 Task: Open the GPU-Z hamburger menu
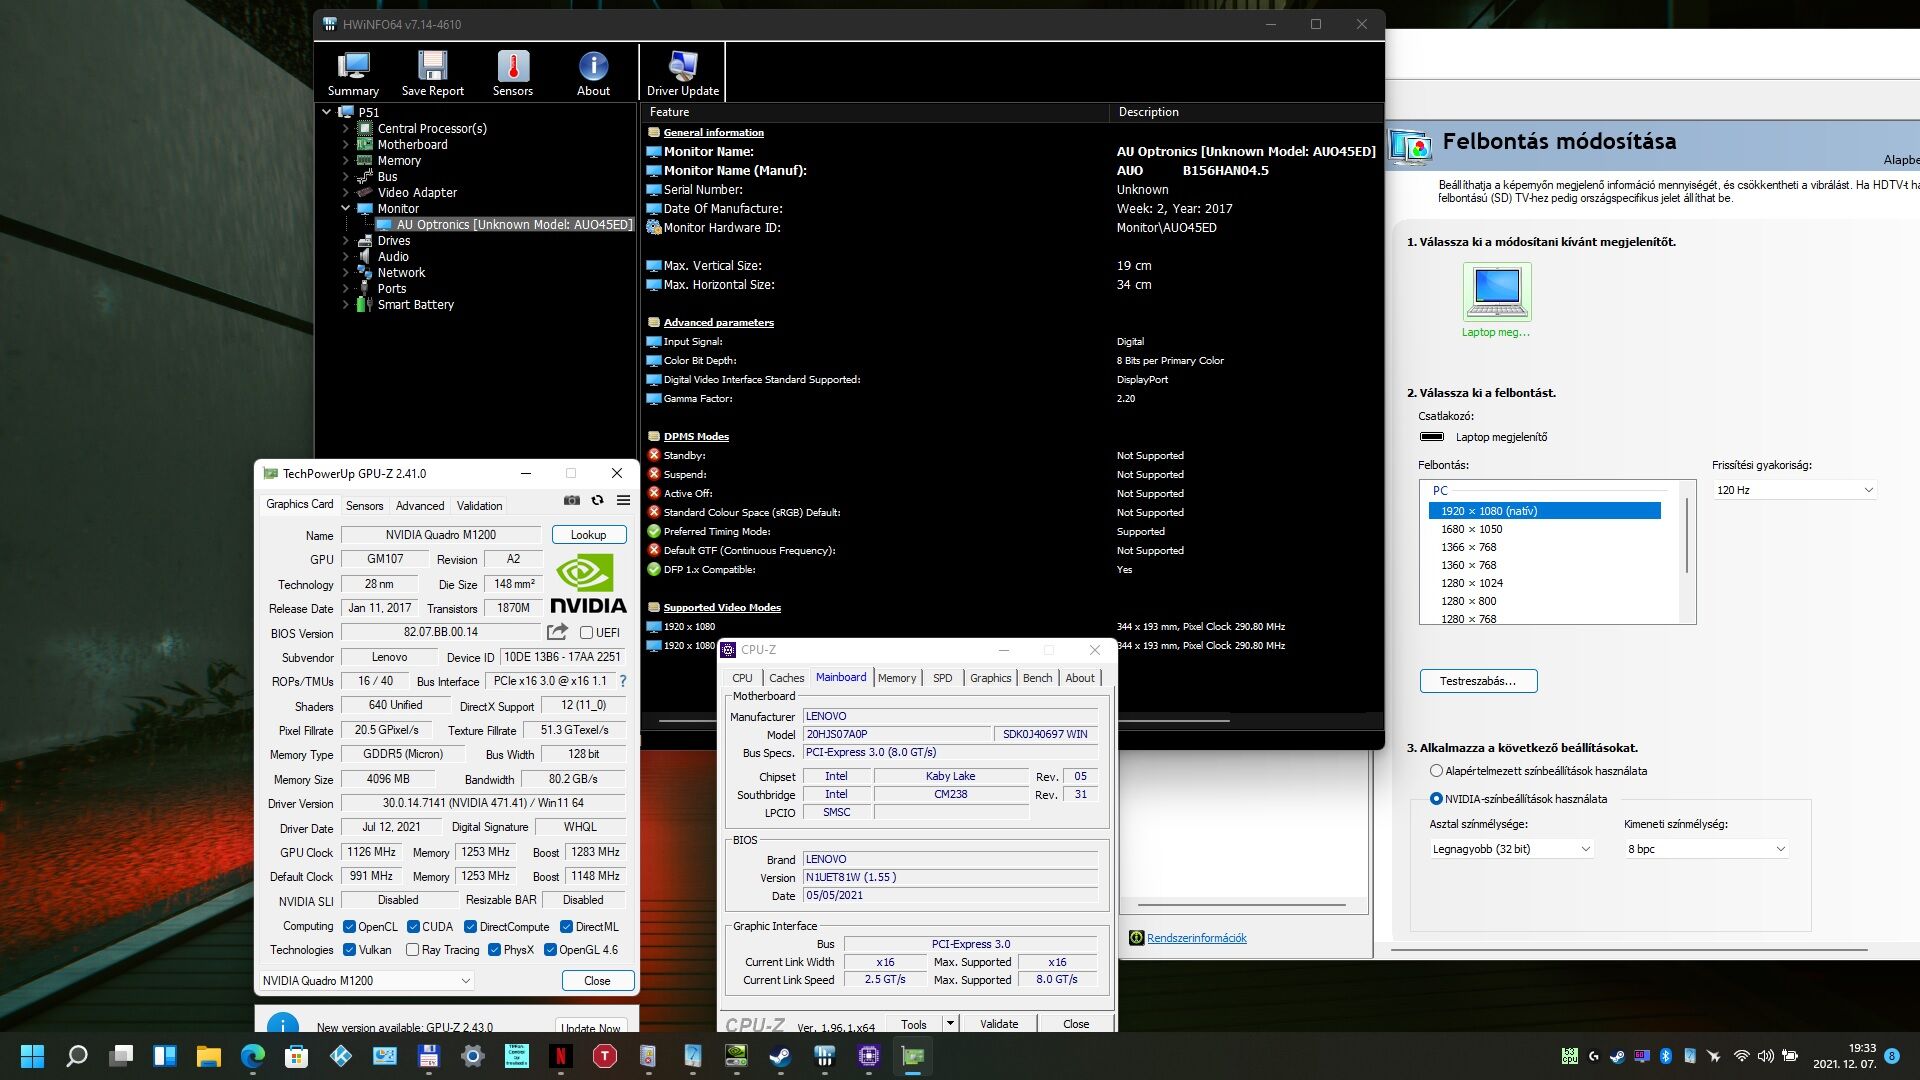(623, 500)
